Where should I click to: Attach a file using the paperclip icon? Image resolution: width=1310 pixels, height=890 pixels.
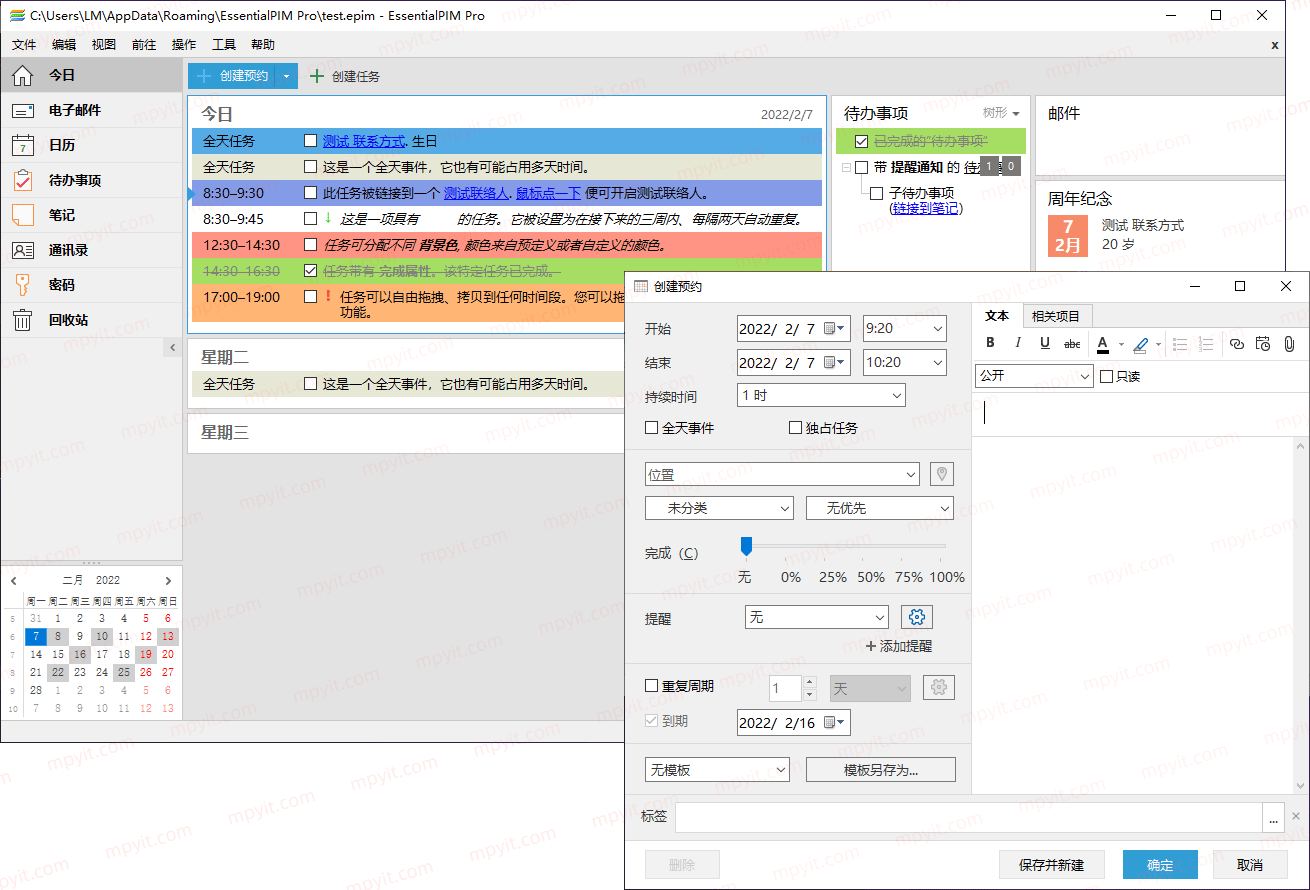click(x=1289, y=343)
